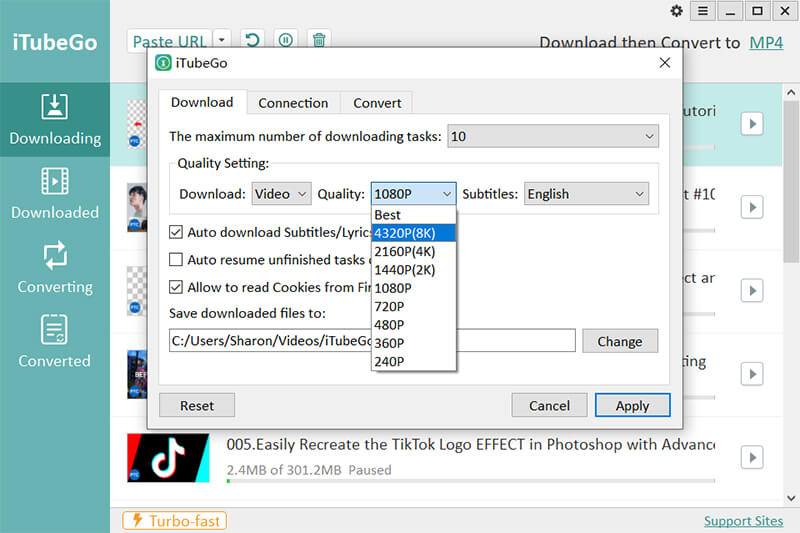Click the iTubeGo logo in sidebar
800x533 pixels.
click(x=55, y=42)
